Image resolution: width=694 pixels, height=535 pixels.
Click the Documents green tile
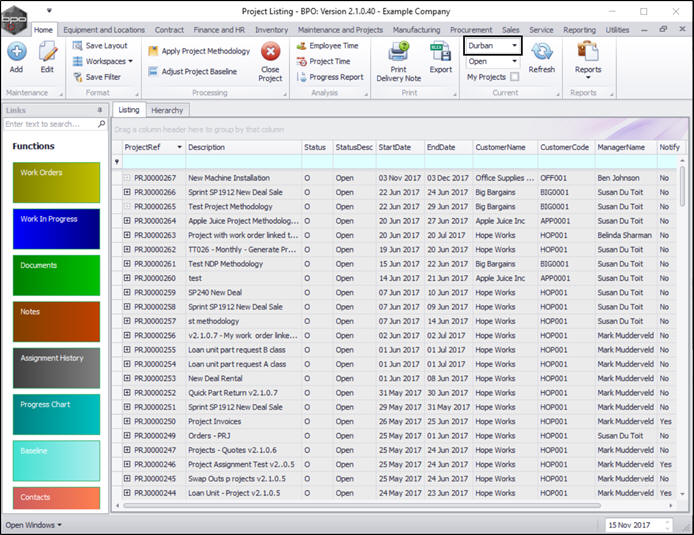56,275
